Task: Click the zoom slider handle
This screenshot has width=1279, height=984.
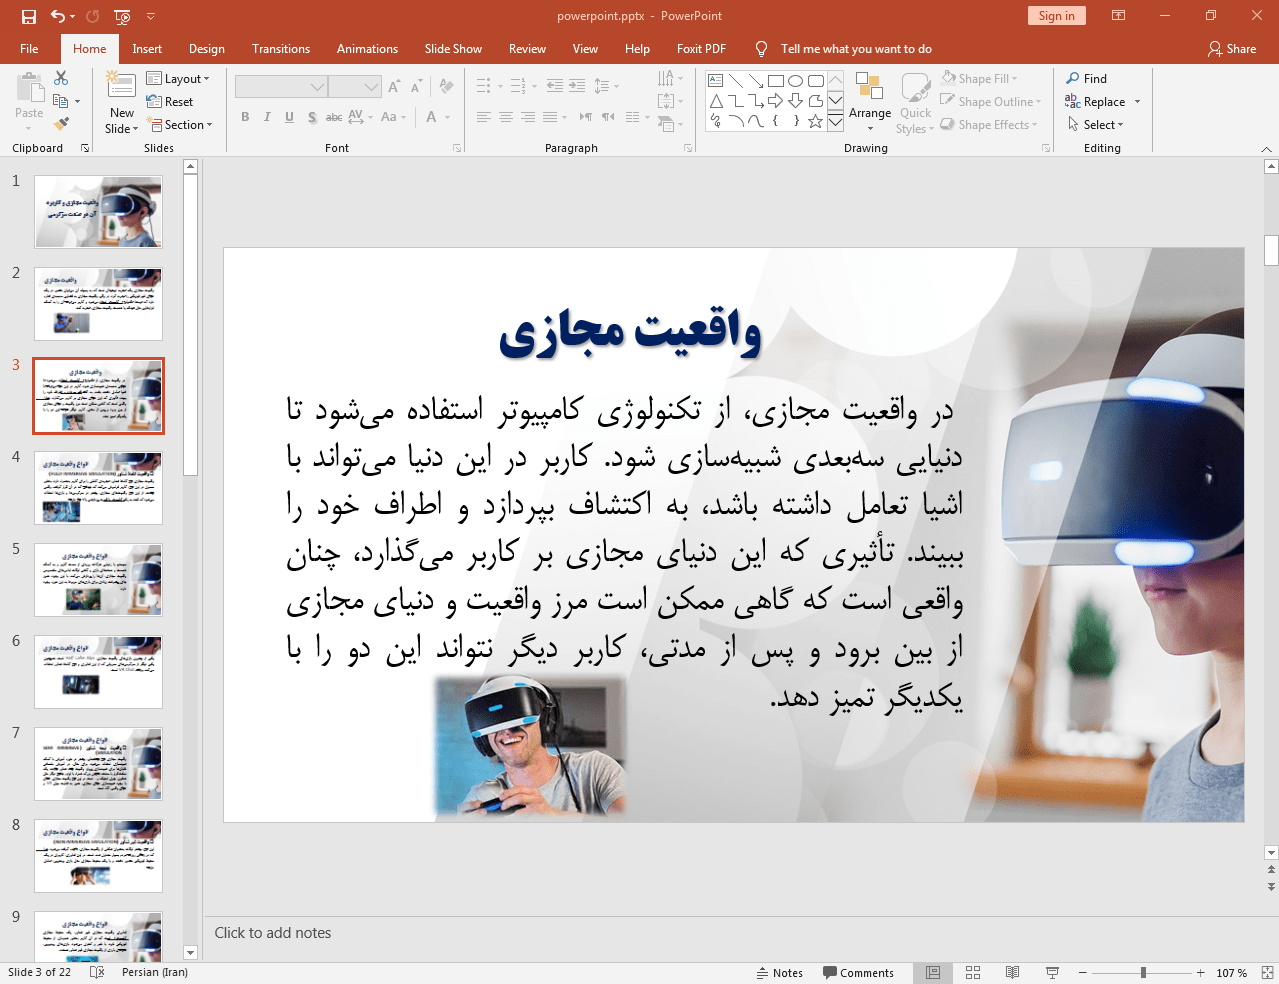Action: coord(1143,973)
